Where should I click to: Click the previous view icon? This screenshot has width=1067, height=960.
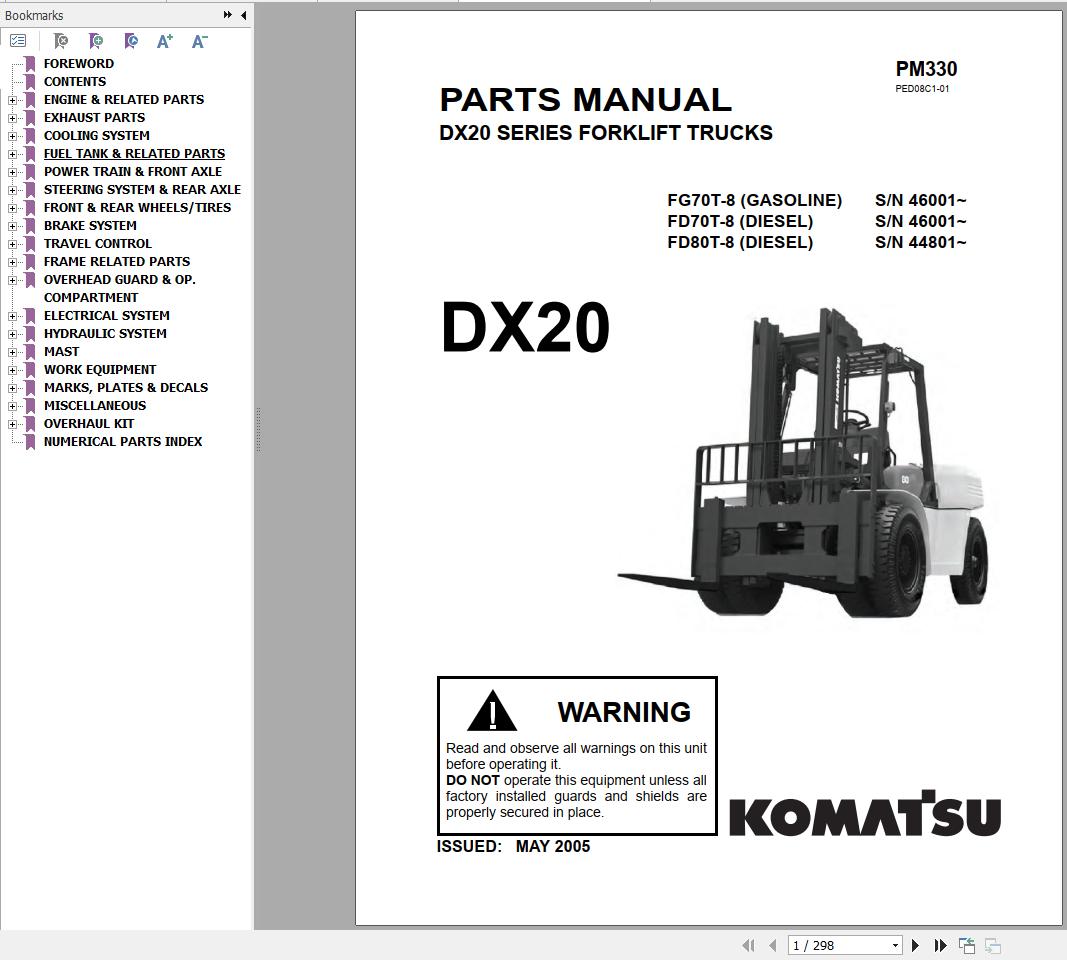(x=967, y=944)
